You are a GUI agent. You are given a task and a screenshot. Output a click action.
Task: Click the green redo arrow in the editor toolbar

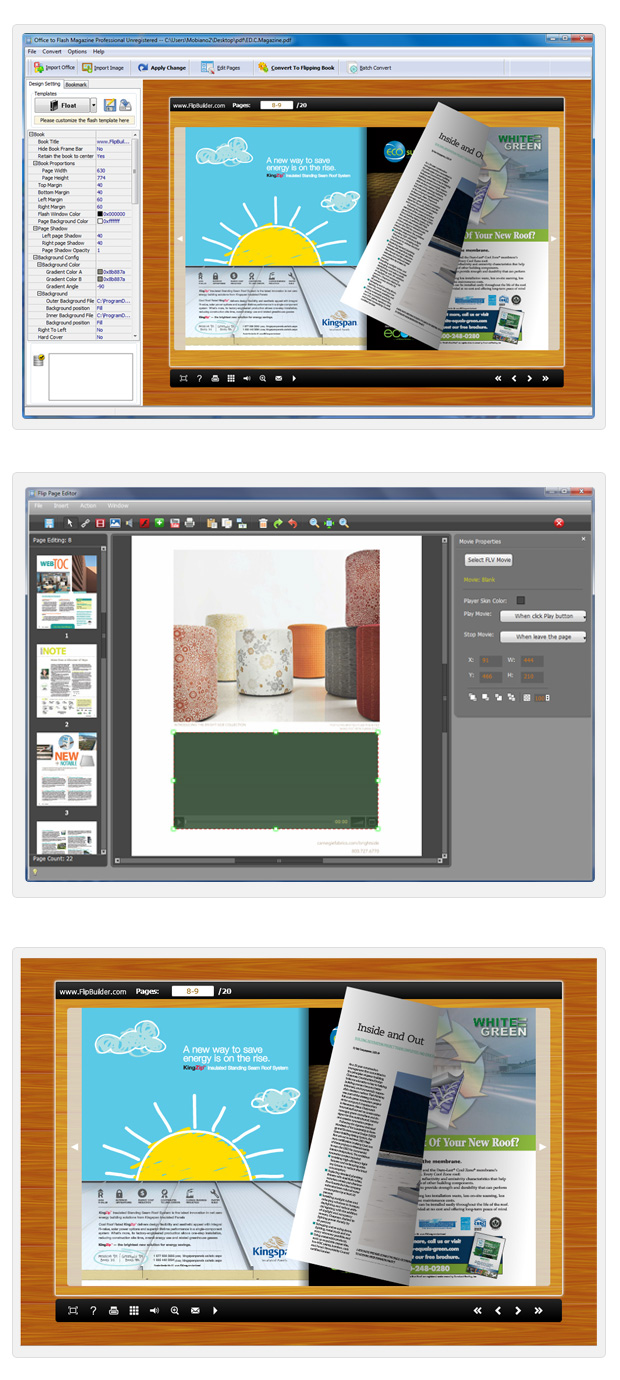tap(278, 523)
